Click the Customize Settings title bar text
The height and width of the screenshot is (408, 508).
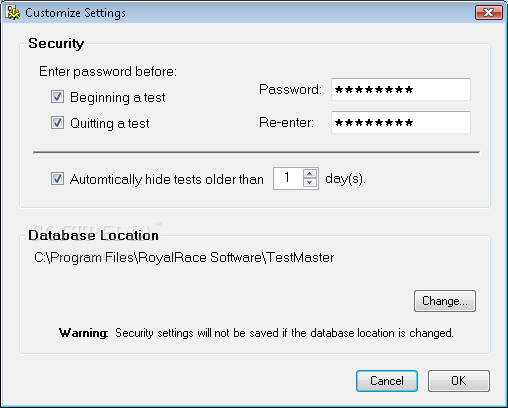coord(76,13)
